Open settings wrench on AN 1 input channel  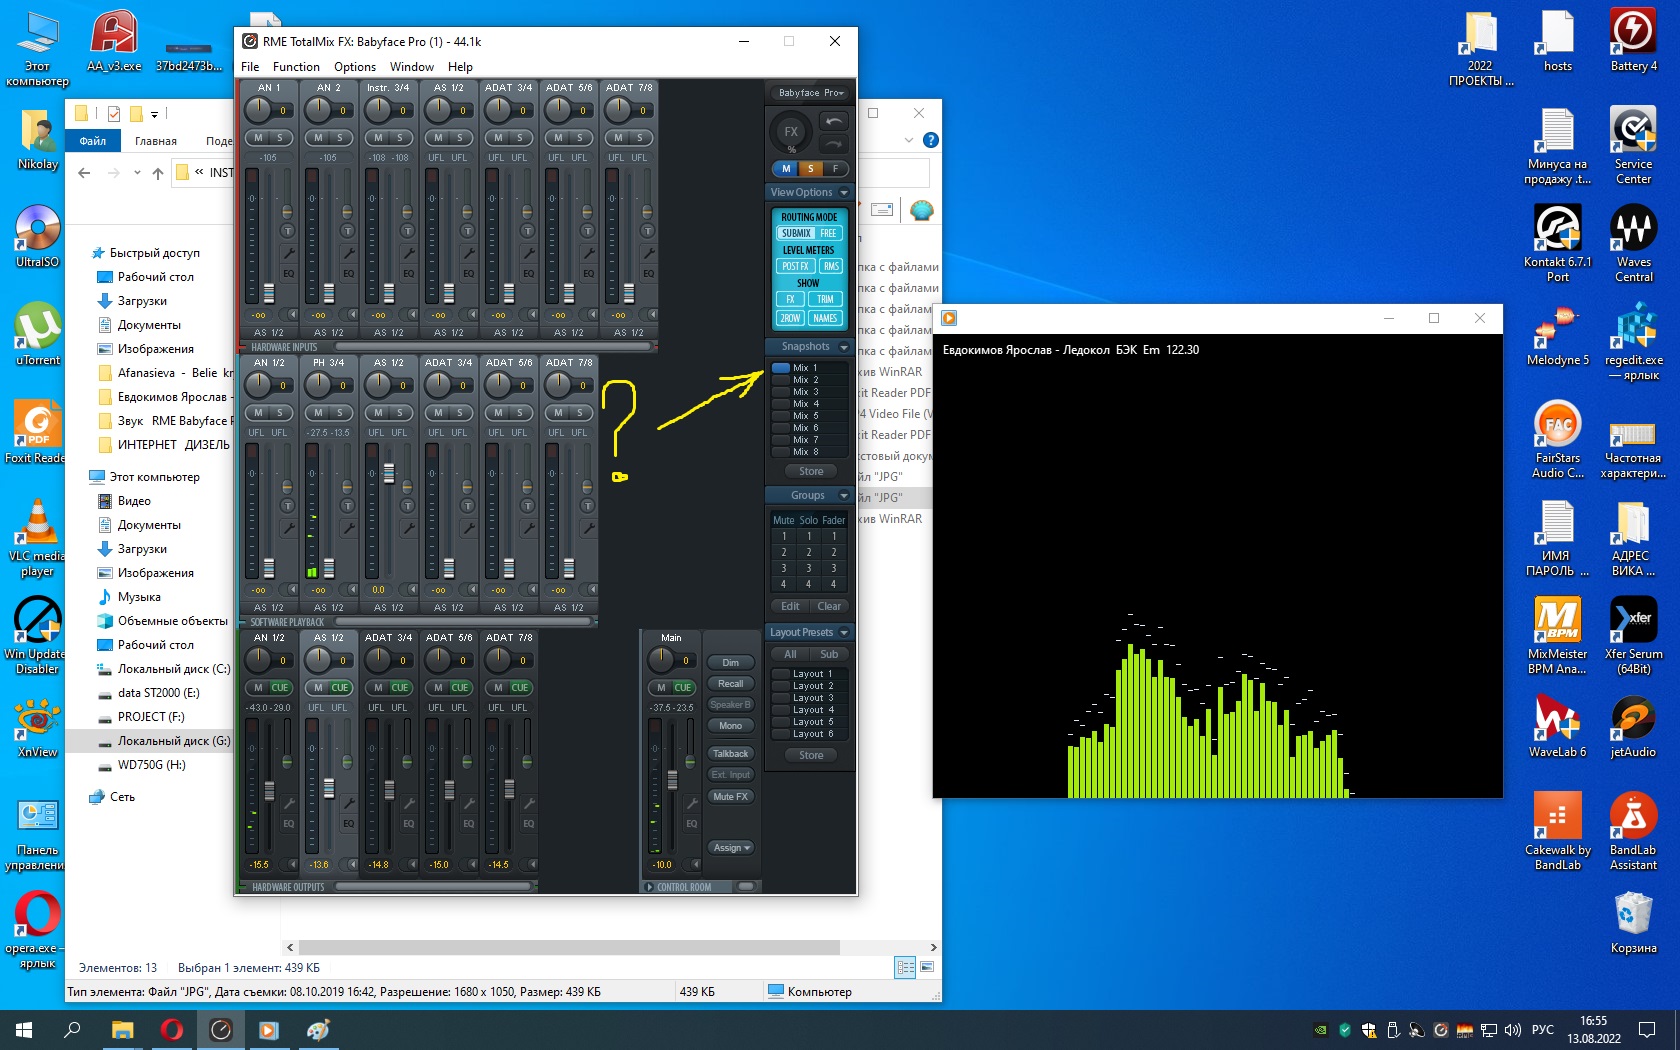288,253
